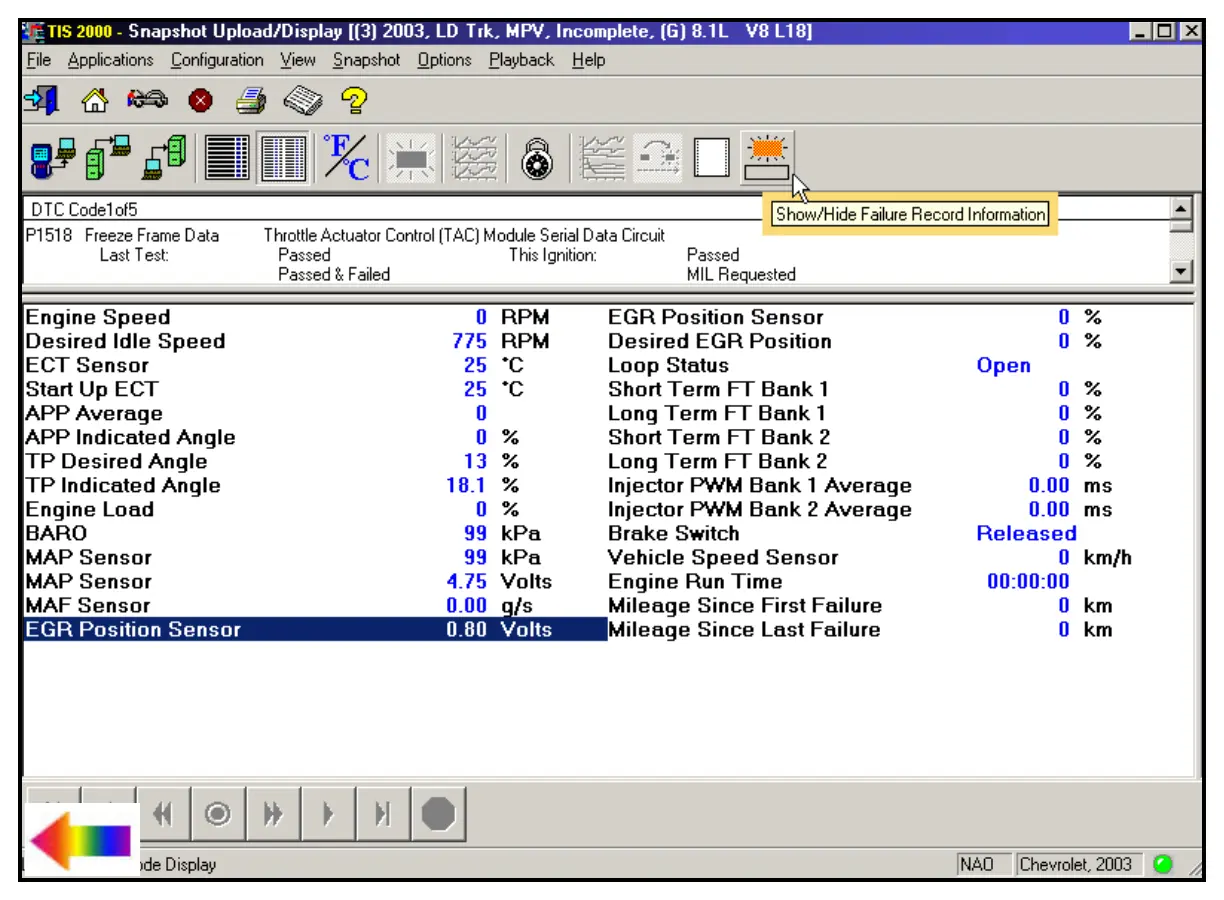
Task: Click the handheld-to-computer upload icon
Action: point(52,158)
